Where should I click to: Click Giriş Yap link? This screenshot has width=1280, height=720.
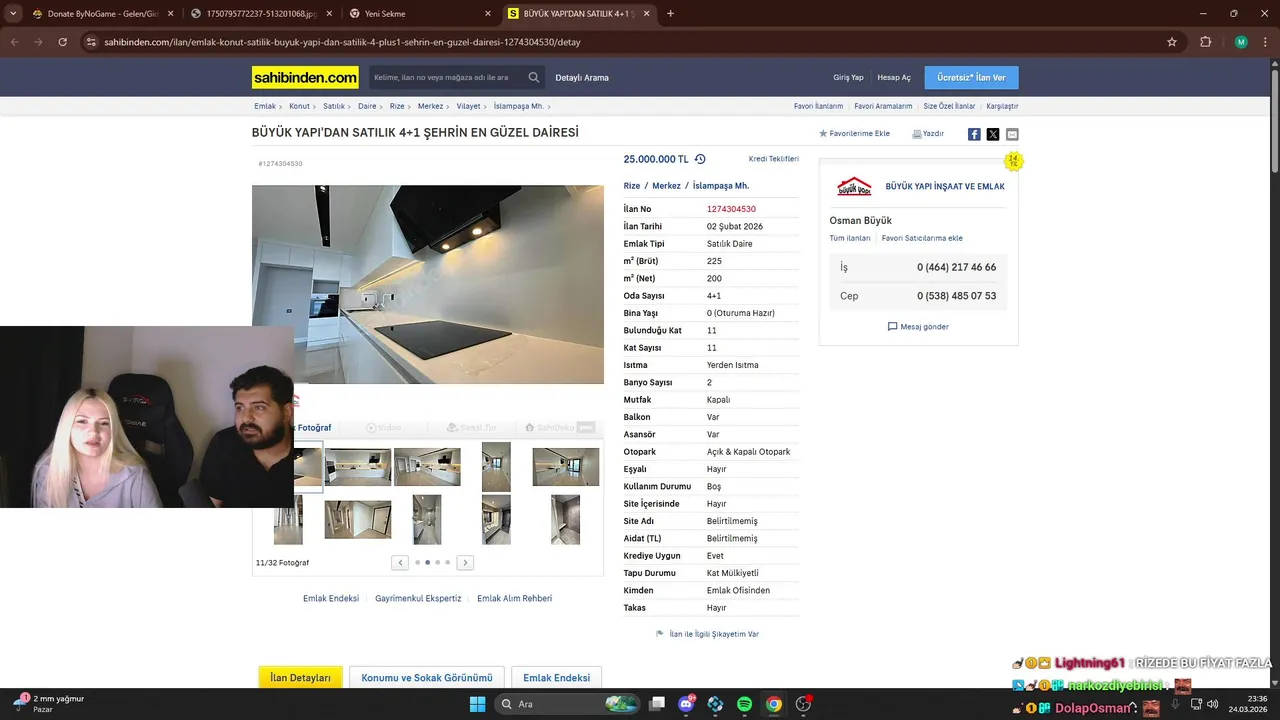coord(848,78)
